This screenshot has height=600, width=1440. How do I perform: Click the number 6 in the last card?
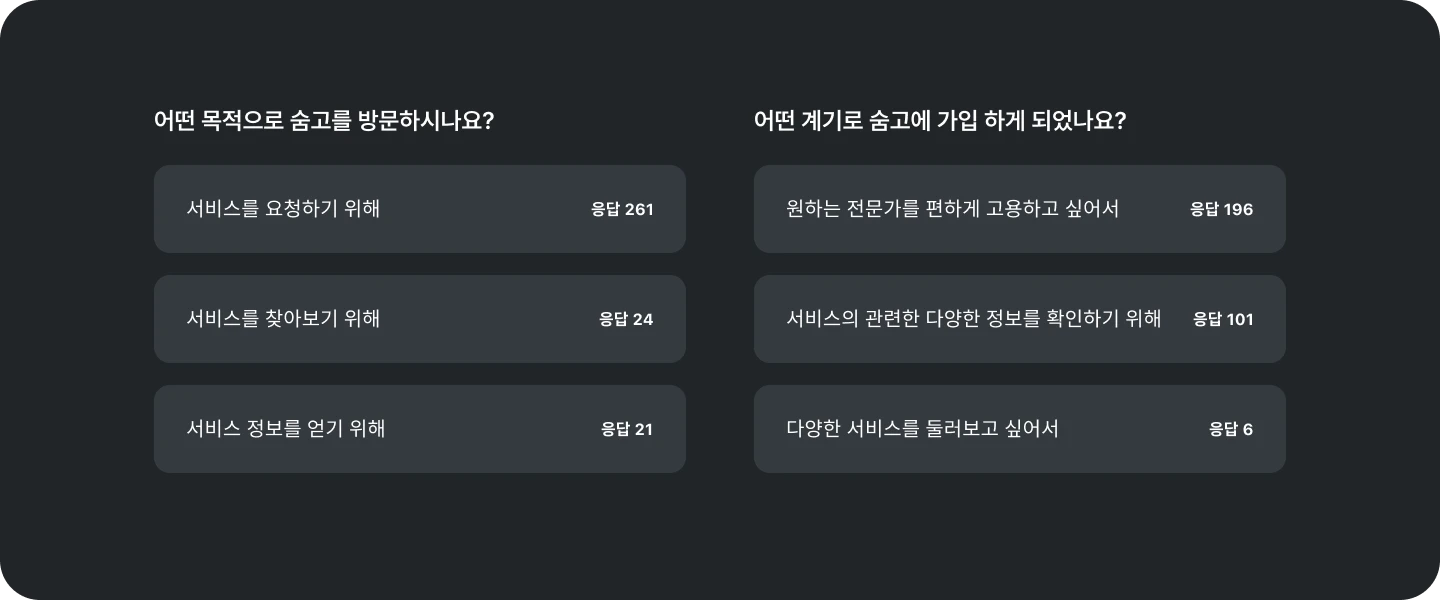[1247, 429]
